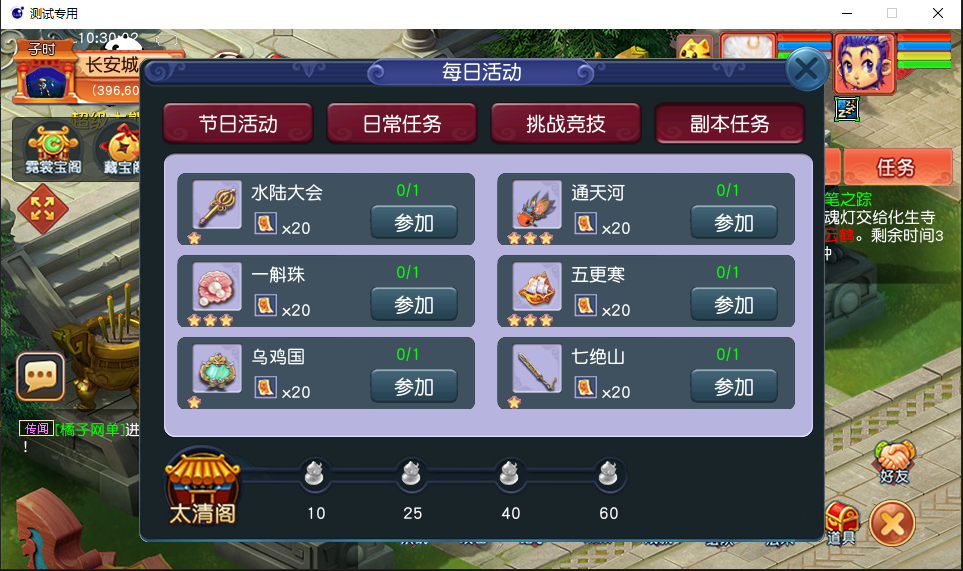This screenshot has height=571, width=963.
Task: Close the 每日活动 dialog with X
Action: tap(806, 69)
